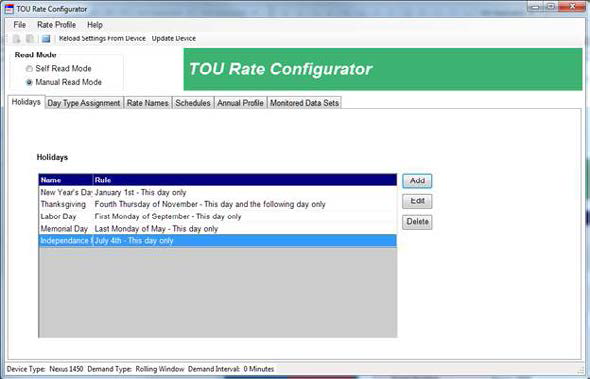Click the Add holiday button
The width and height of the screenshot is (590, 379).
click(417, 181)
